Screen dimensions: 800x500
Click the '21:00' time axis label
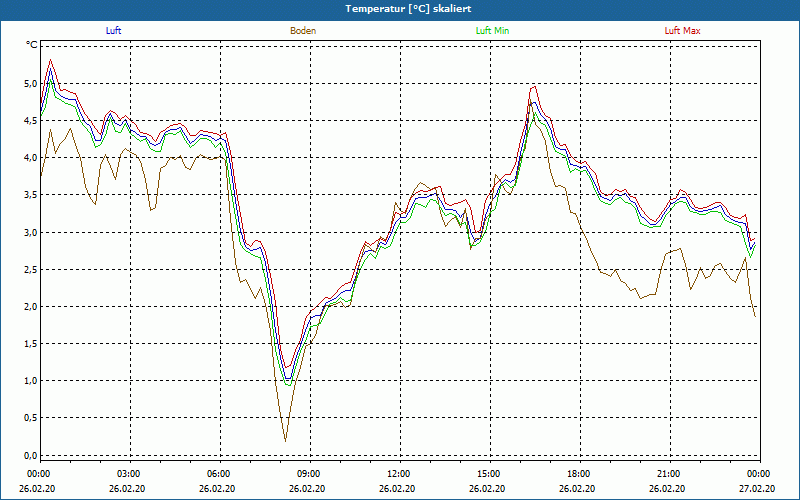point(668,474)
